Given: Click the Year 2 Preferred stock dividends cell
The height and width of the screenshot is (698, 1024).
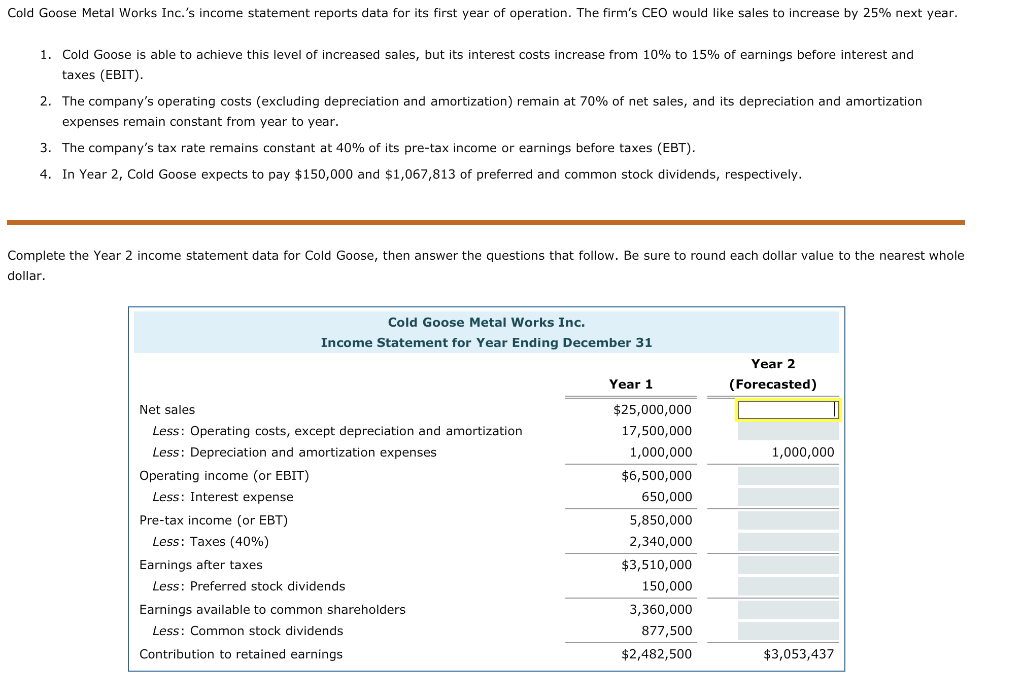Looking at the screenshot, I should click(x=787, y=586).
